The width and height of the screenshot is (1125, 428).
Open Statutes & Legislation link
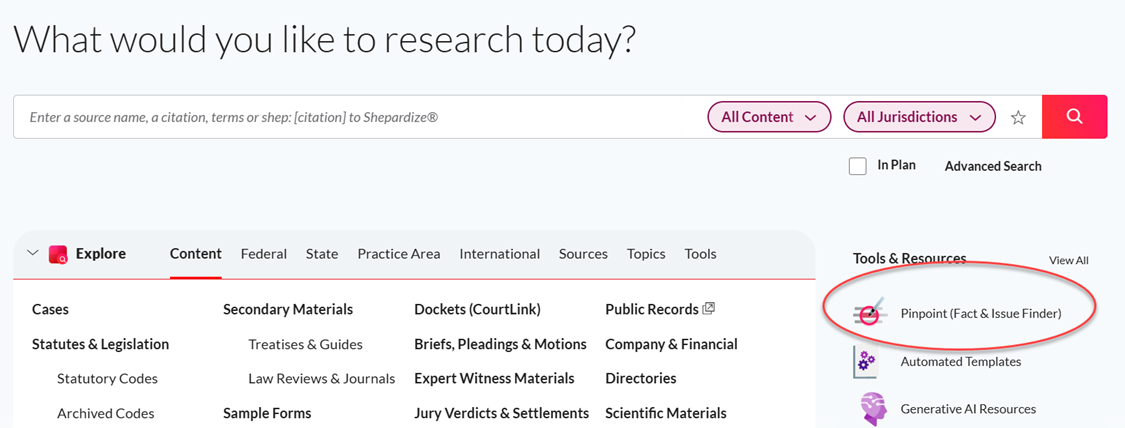coord(100,344)
